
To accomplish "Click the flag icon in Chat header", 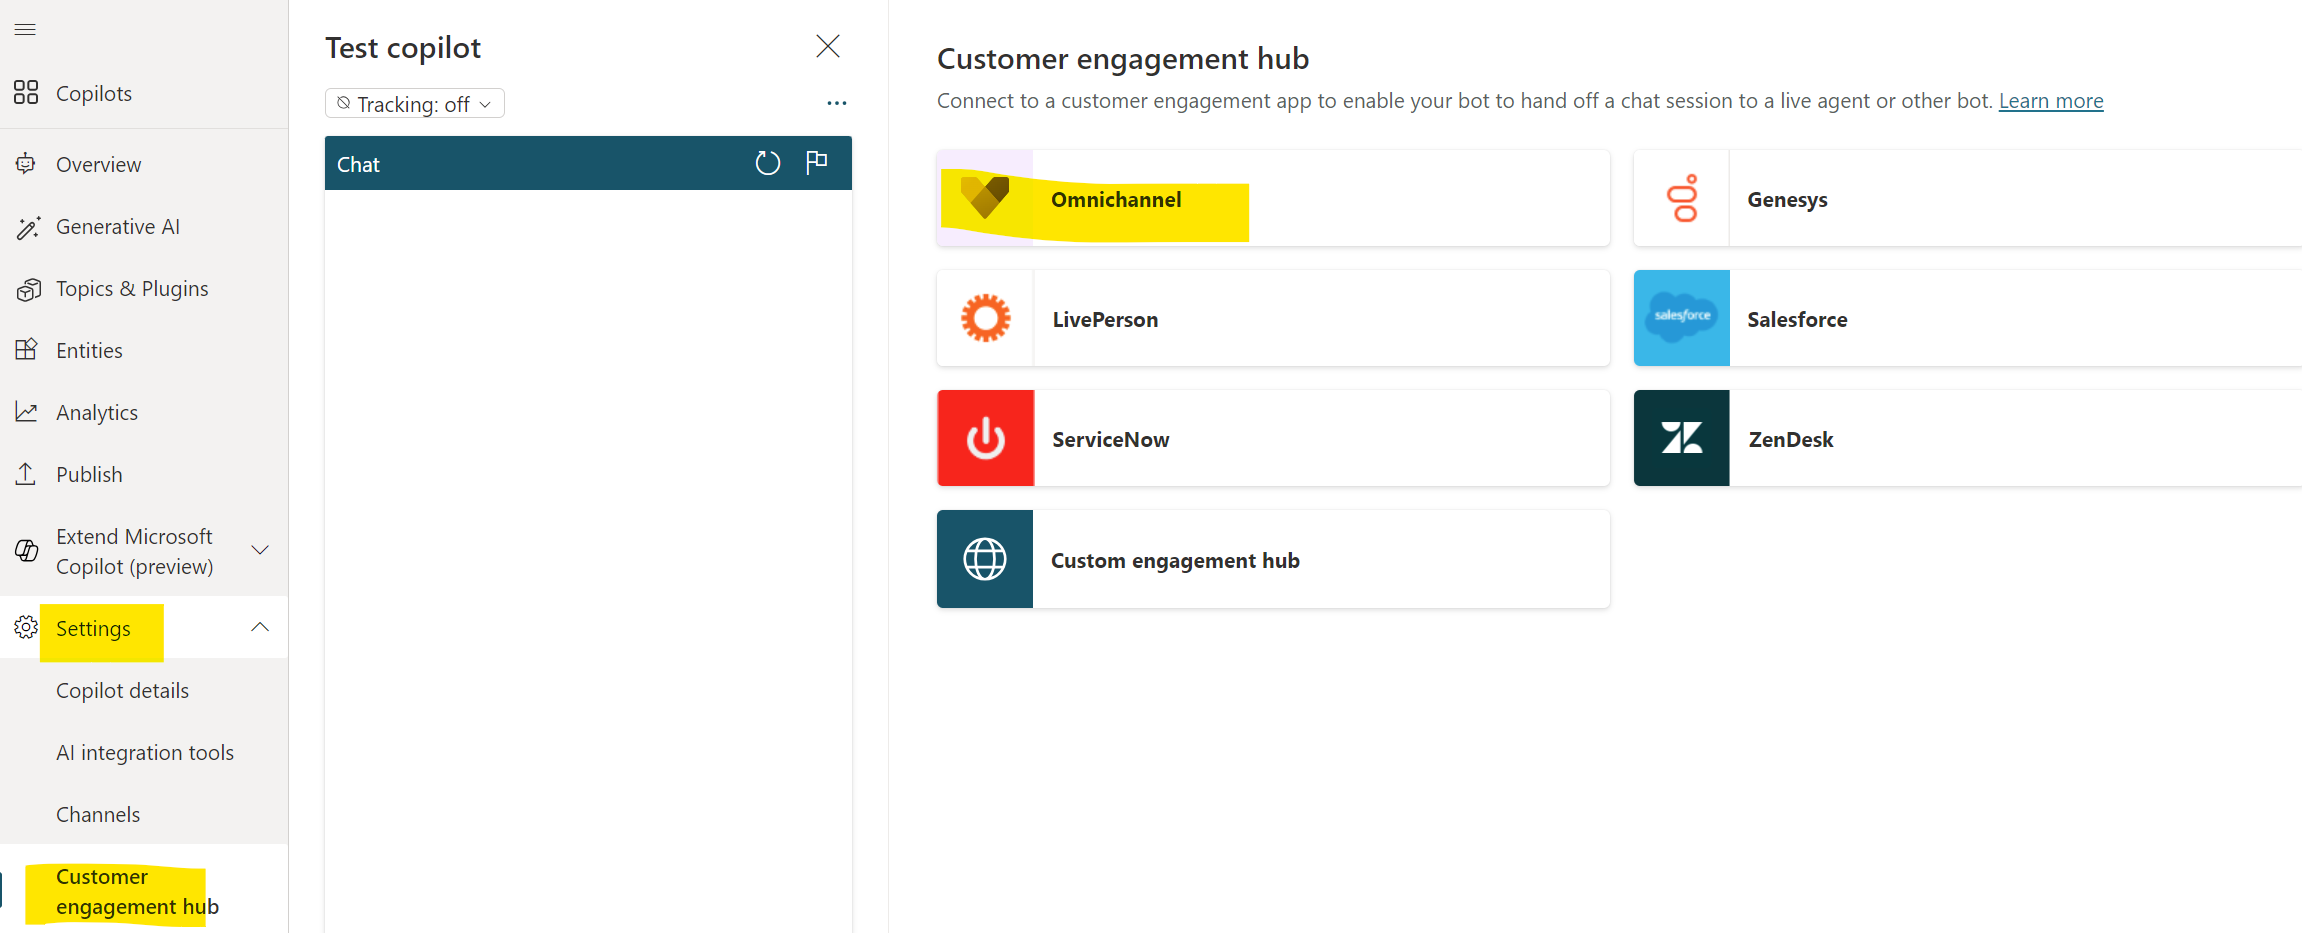I will pos(817,162).
